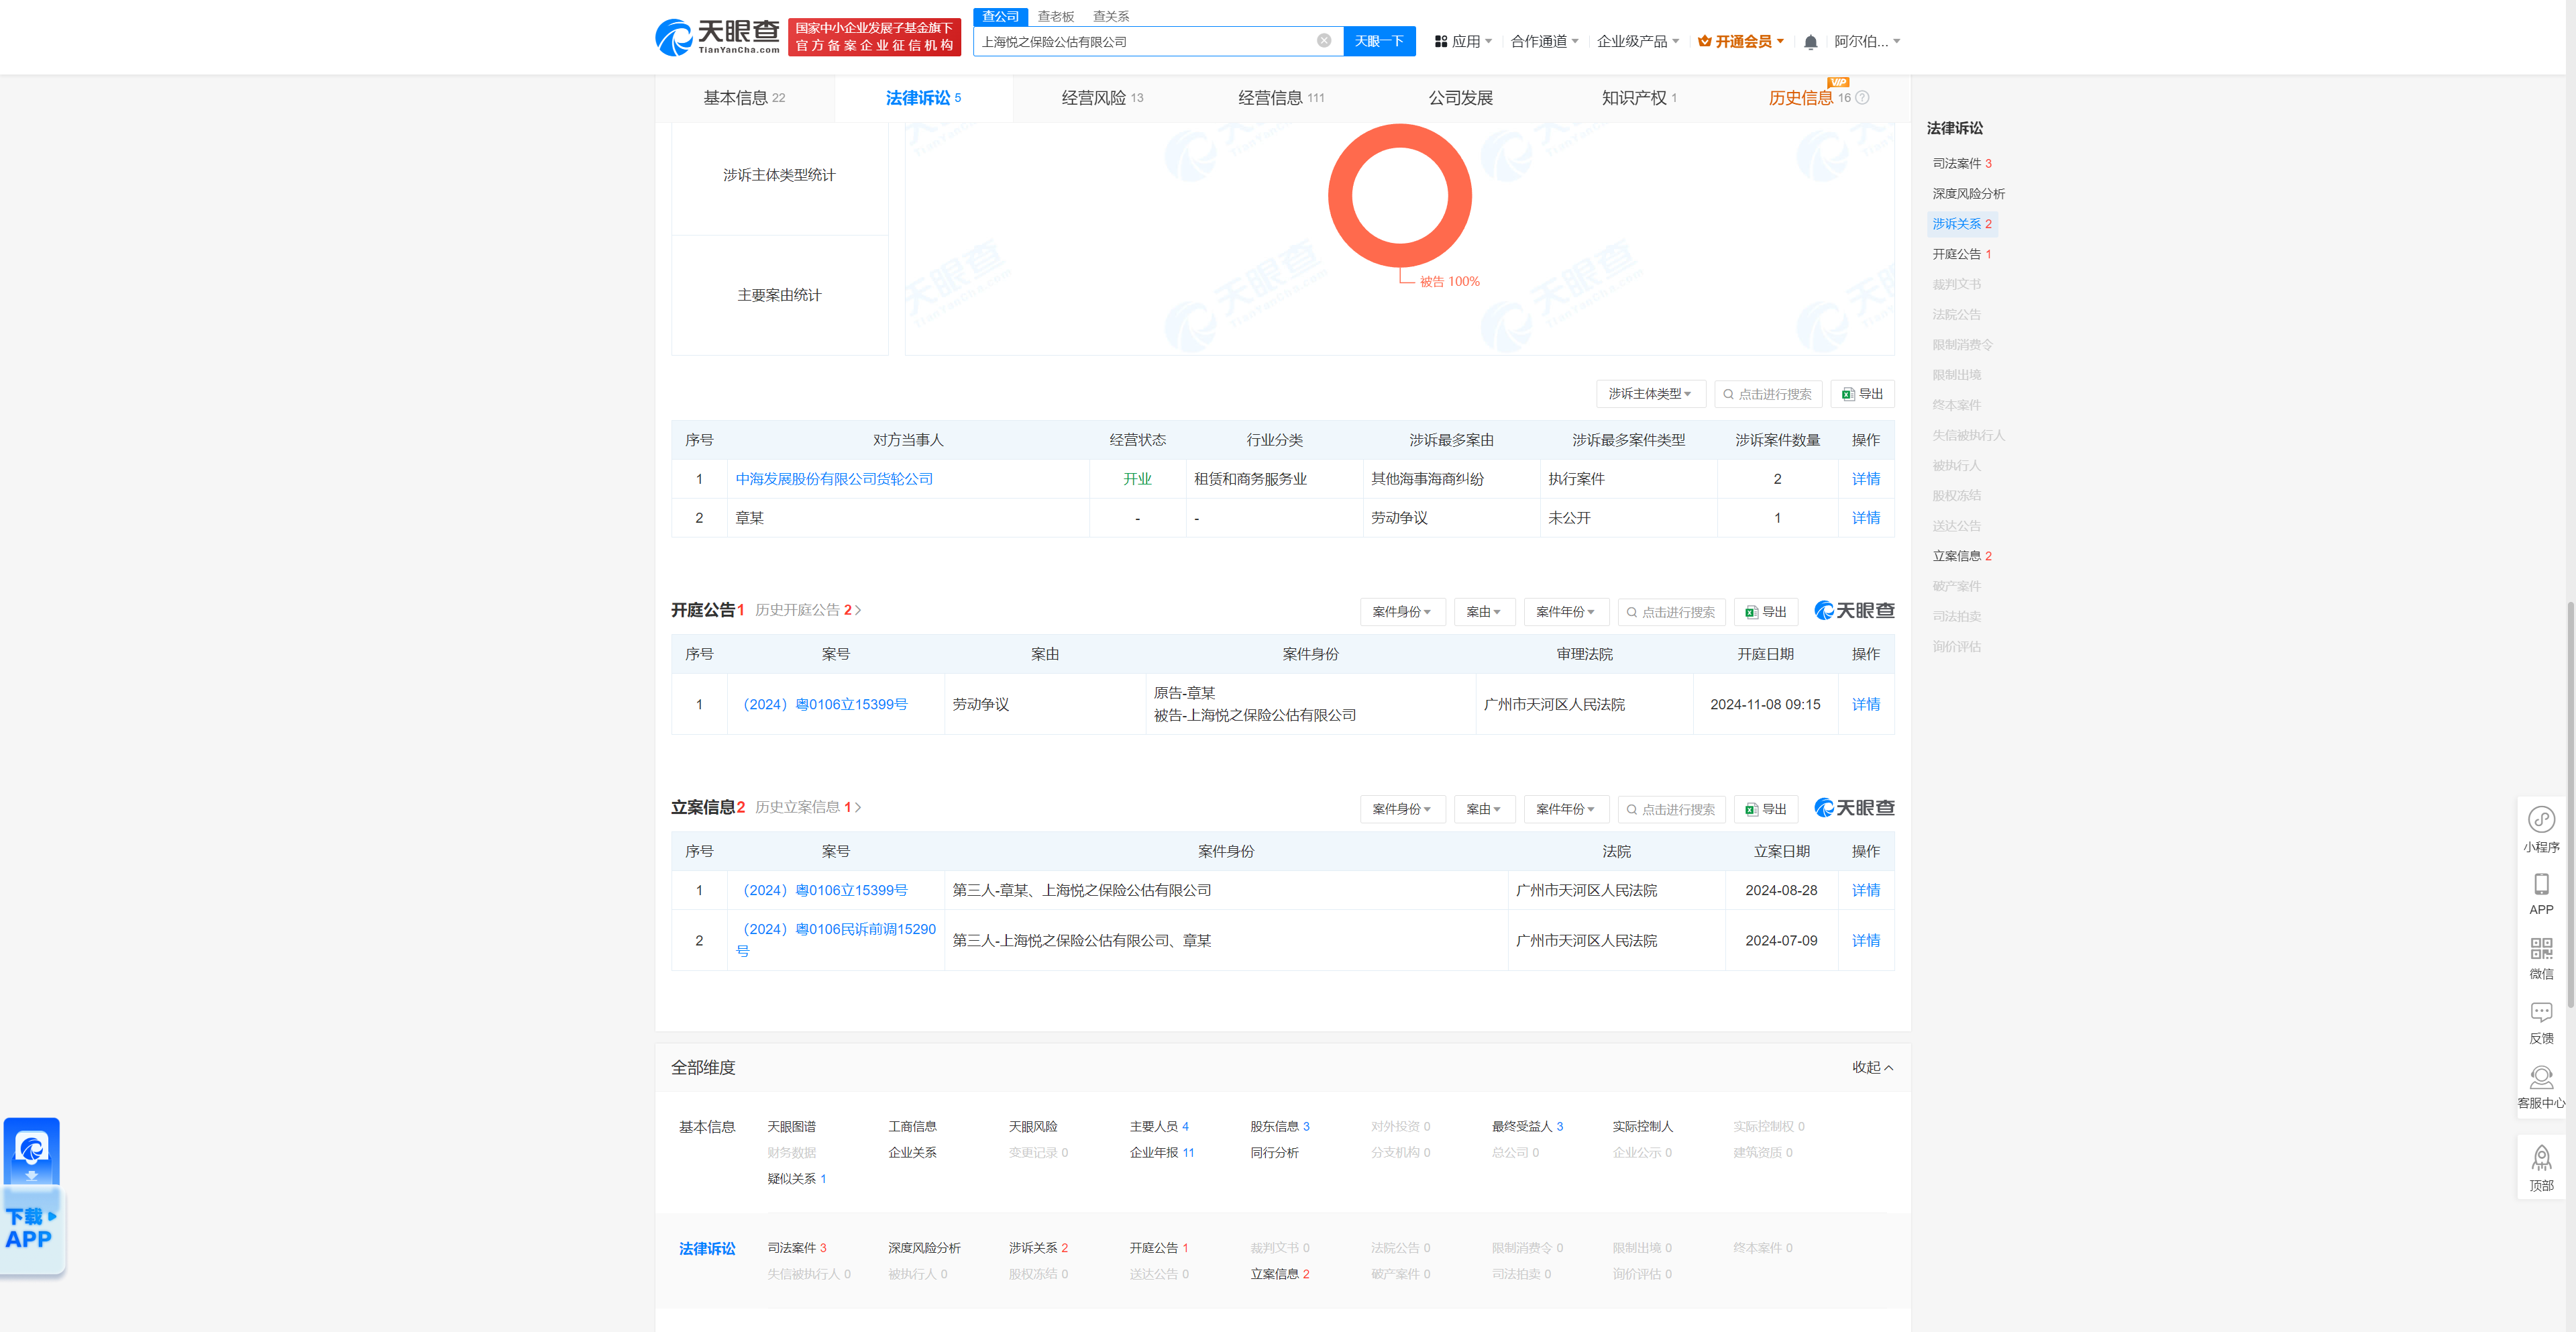
Task: Click the search field in 开庭公告 toolbar
Action: (1671, 612)
